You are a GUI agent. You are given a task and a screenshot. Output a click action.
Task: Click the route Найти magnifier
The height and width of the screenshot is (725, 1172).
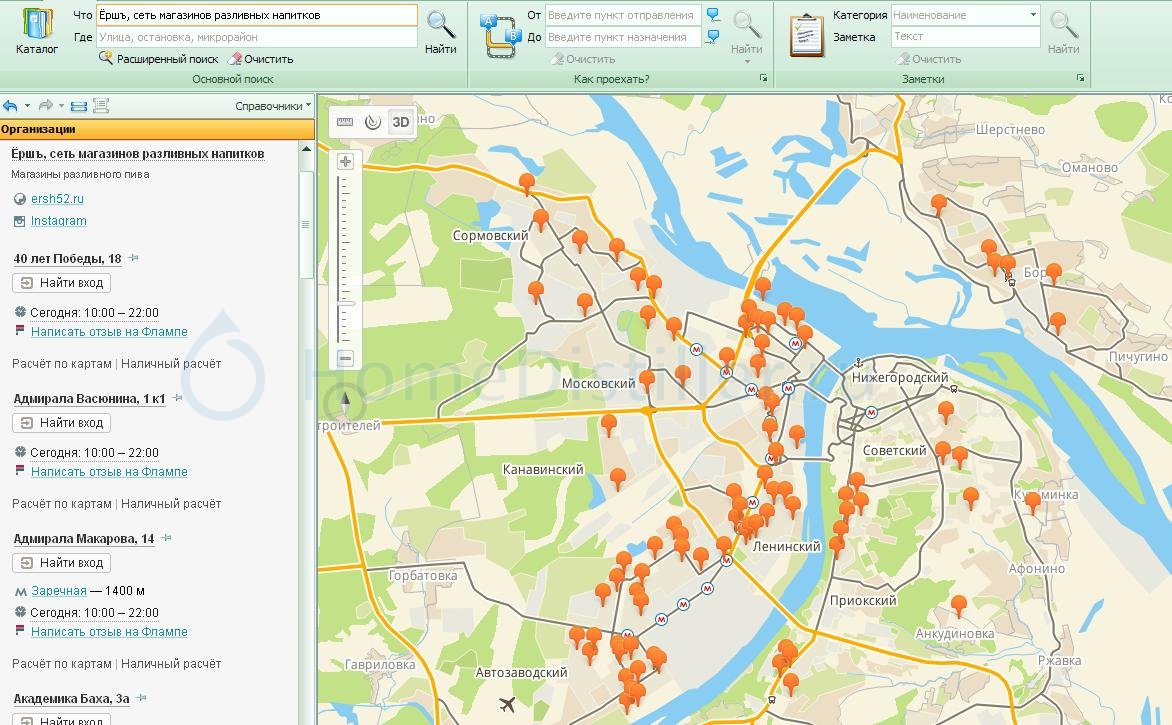click(746, 31)
